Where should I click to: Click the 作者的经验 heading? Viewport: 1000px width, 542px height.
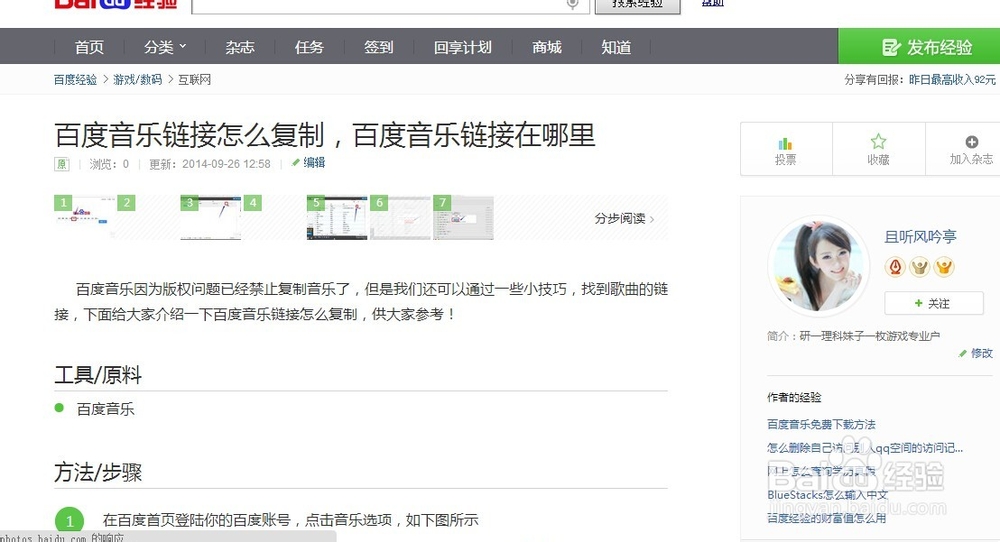click(794, 397)
